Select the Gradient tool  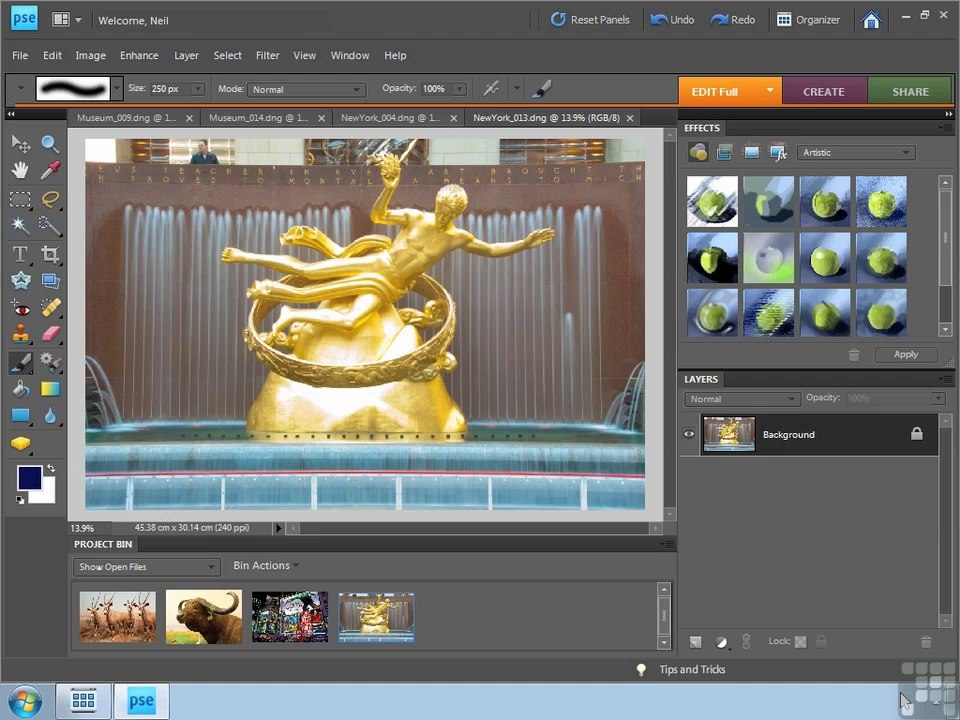[50, 389]
